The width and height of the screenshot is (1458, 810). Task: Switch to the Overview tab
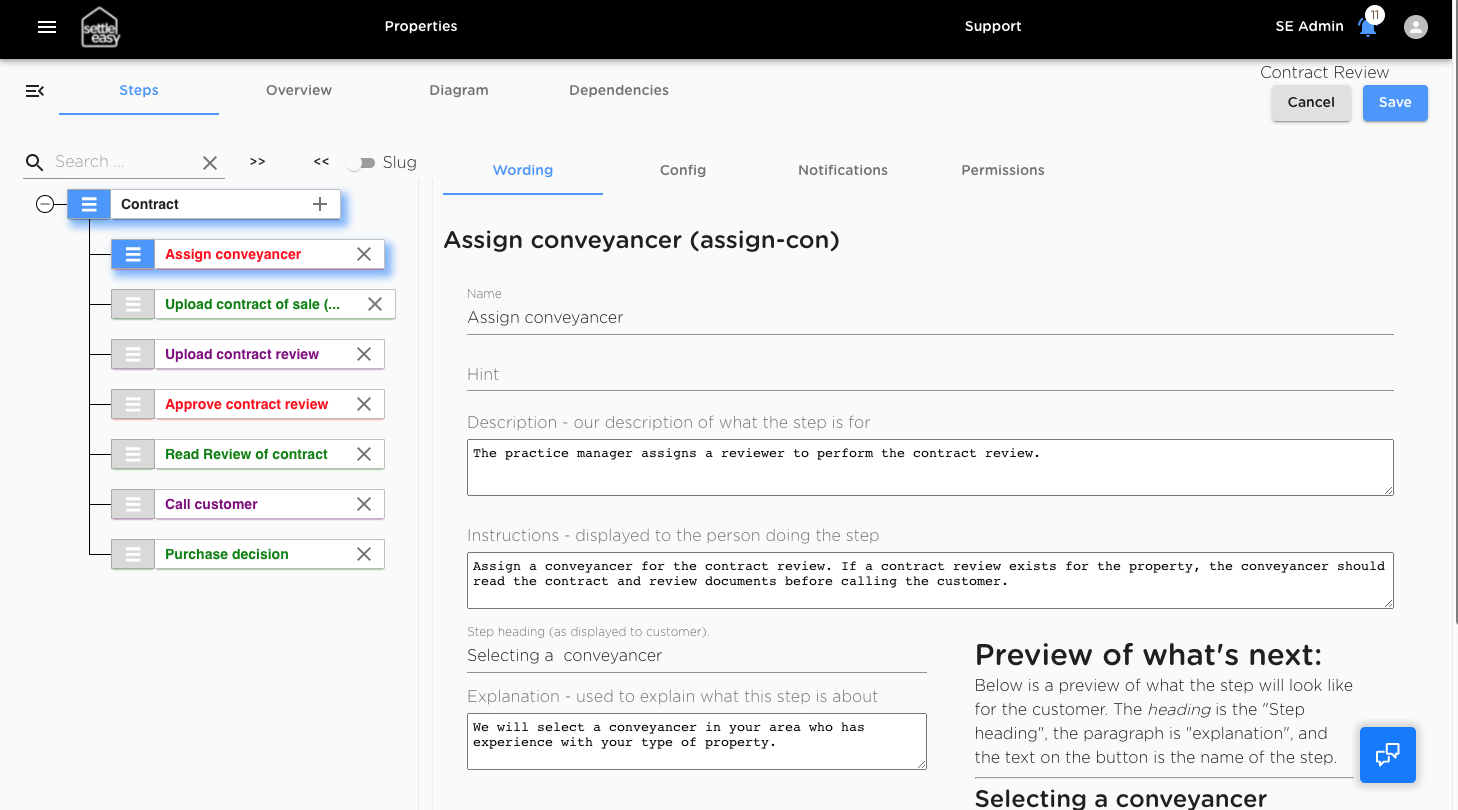299,90
